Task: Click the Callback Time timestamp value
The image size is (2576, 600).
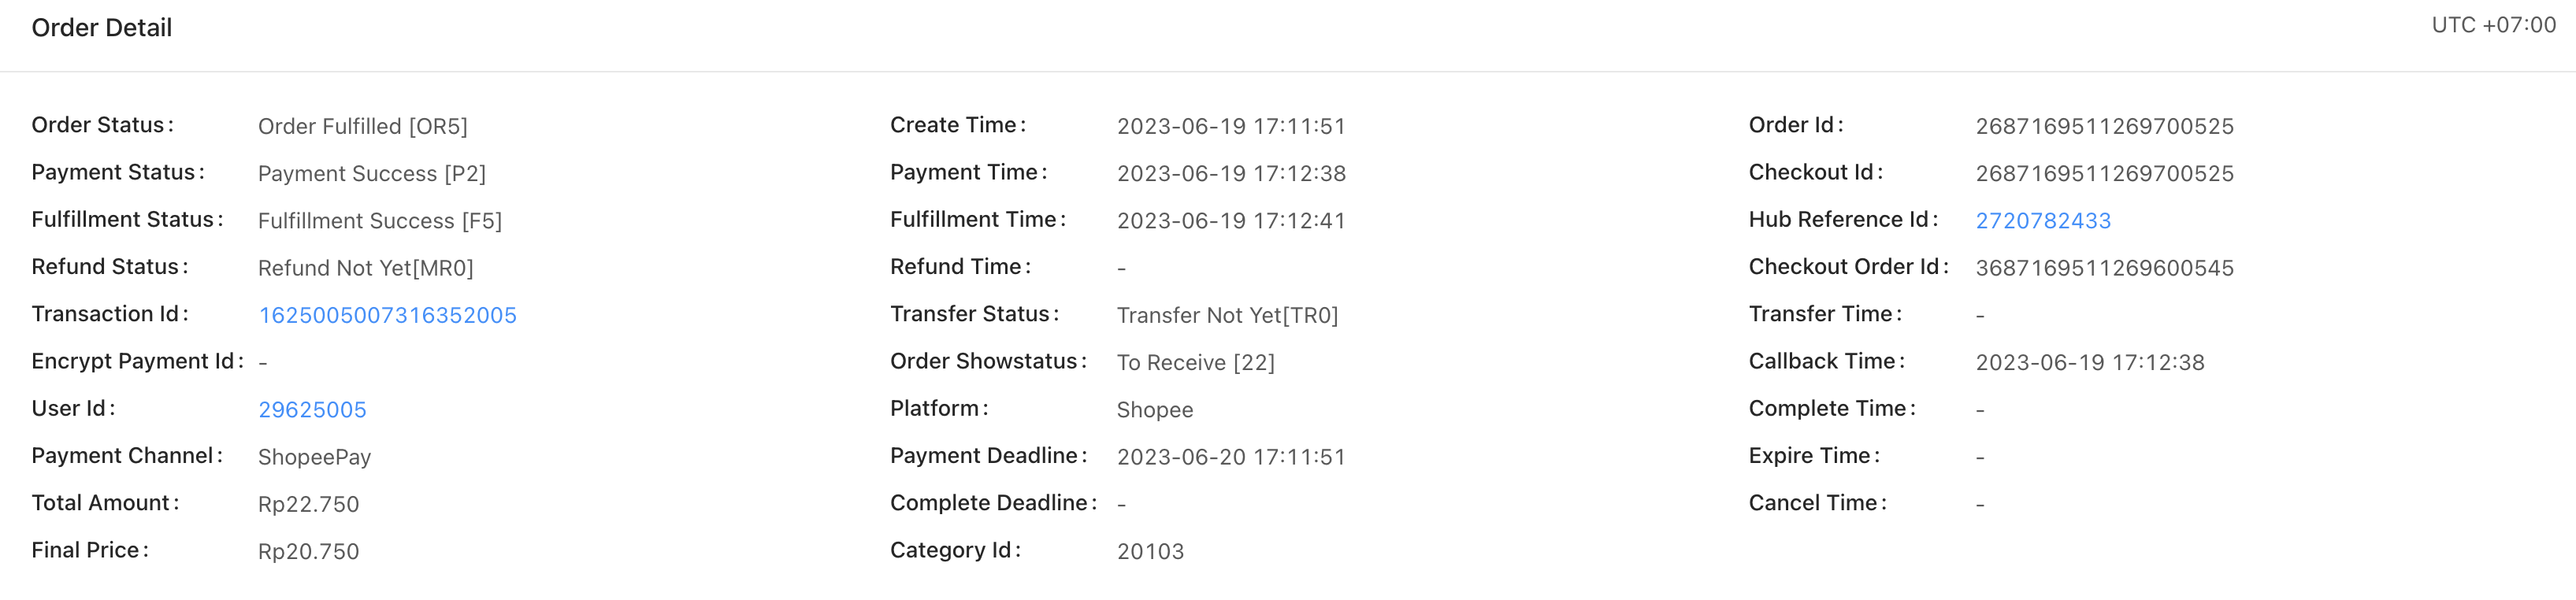Action: (2089, 362)
